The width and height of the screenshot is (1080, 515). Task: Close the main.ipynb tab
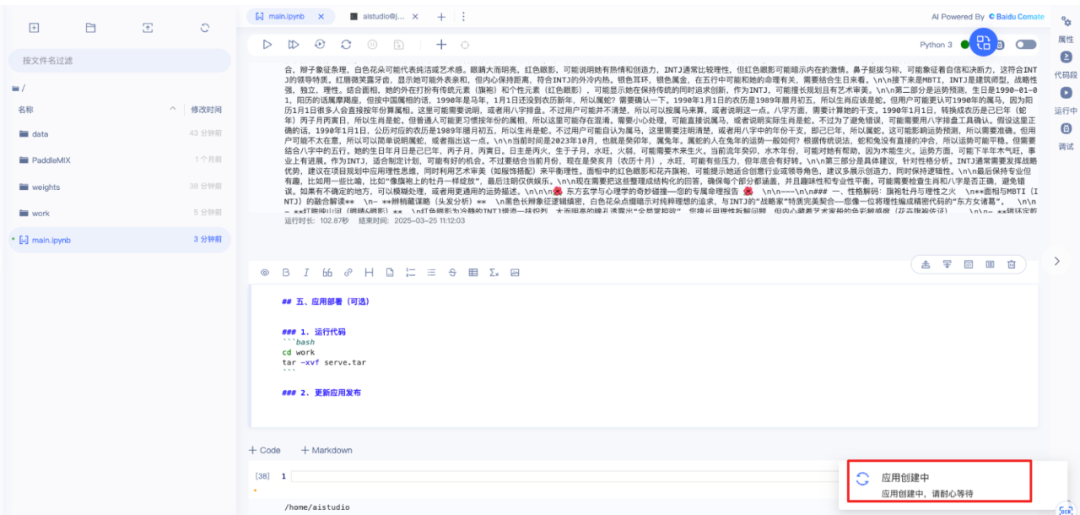click(321, 17)
